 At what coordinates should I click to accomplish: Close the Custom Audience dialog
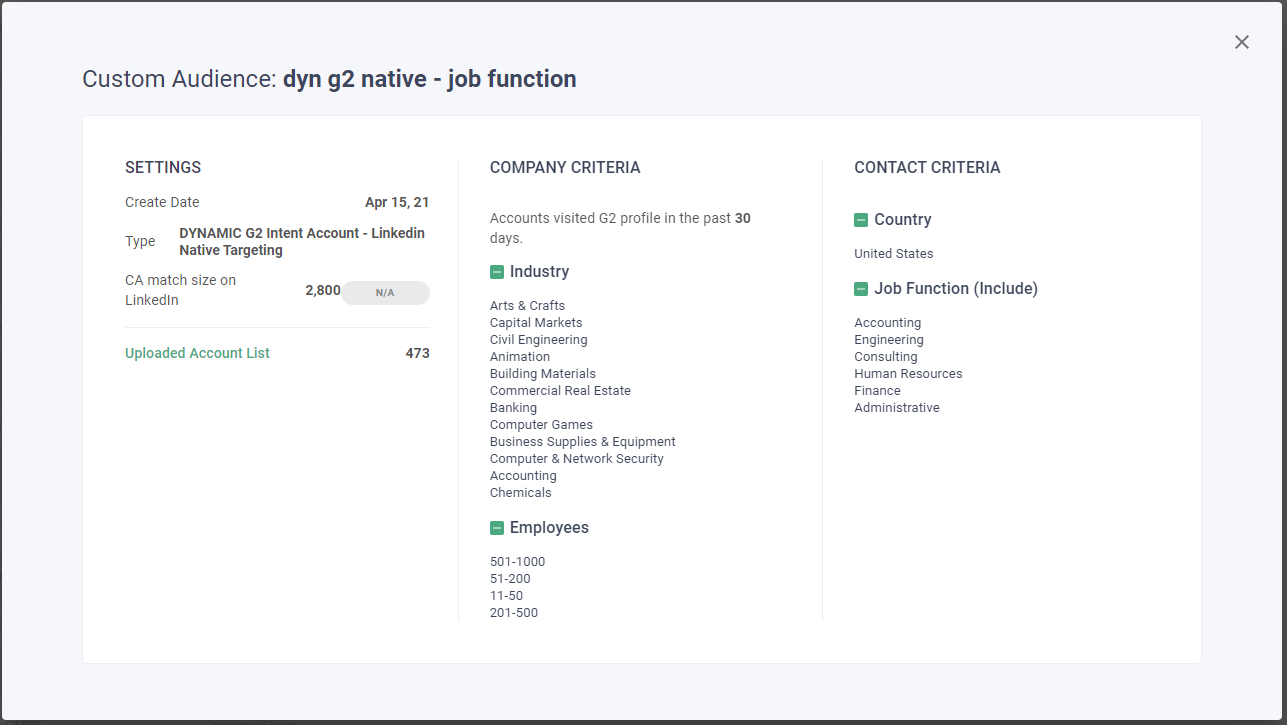1242,42
